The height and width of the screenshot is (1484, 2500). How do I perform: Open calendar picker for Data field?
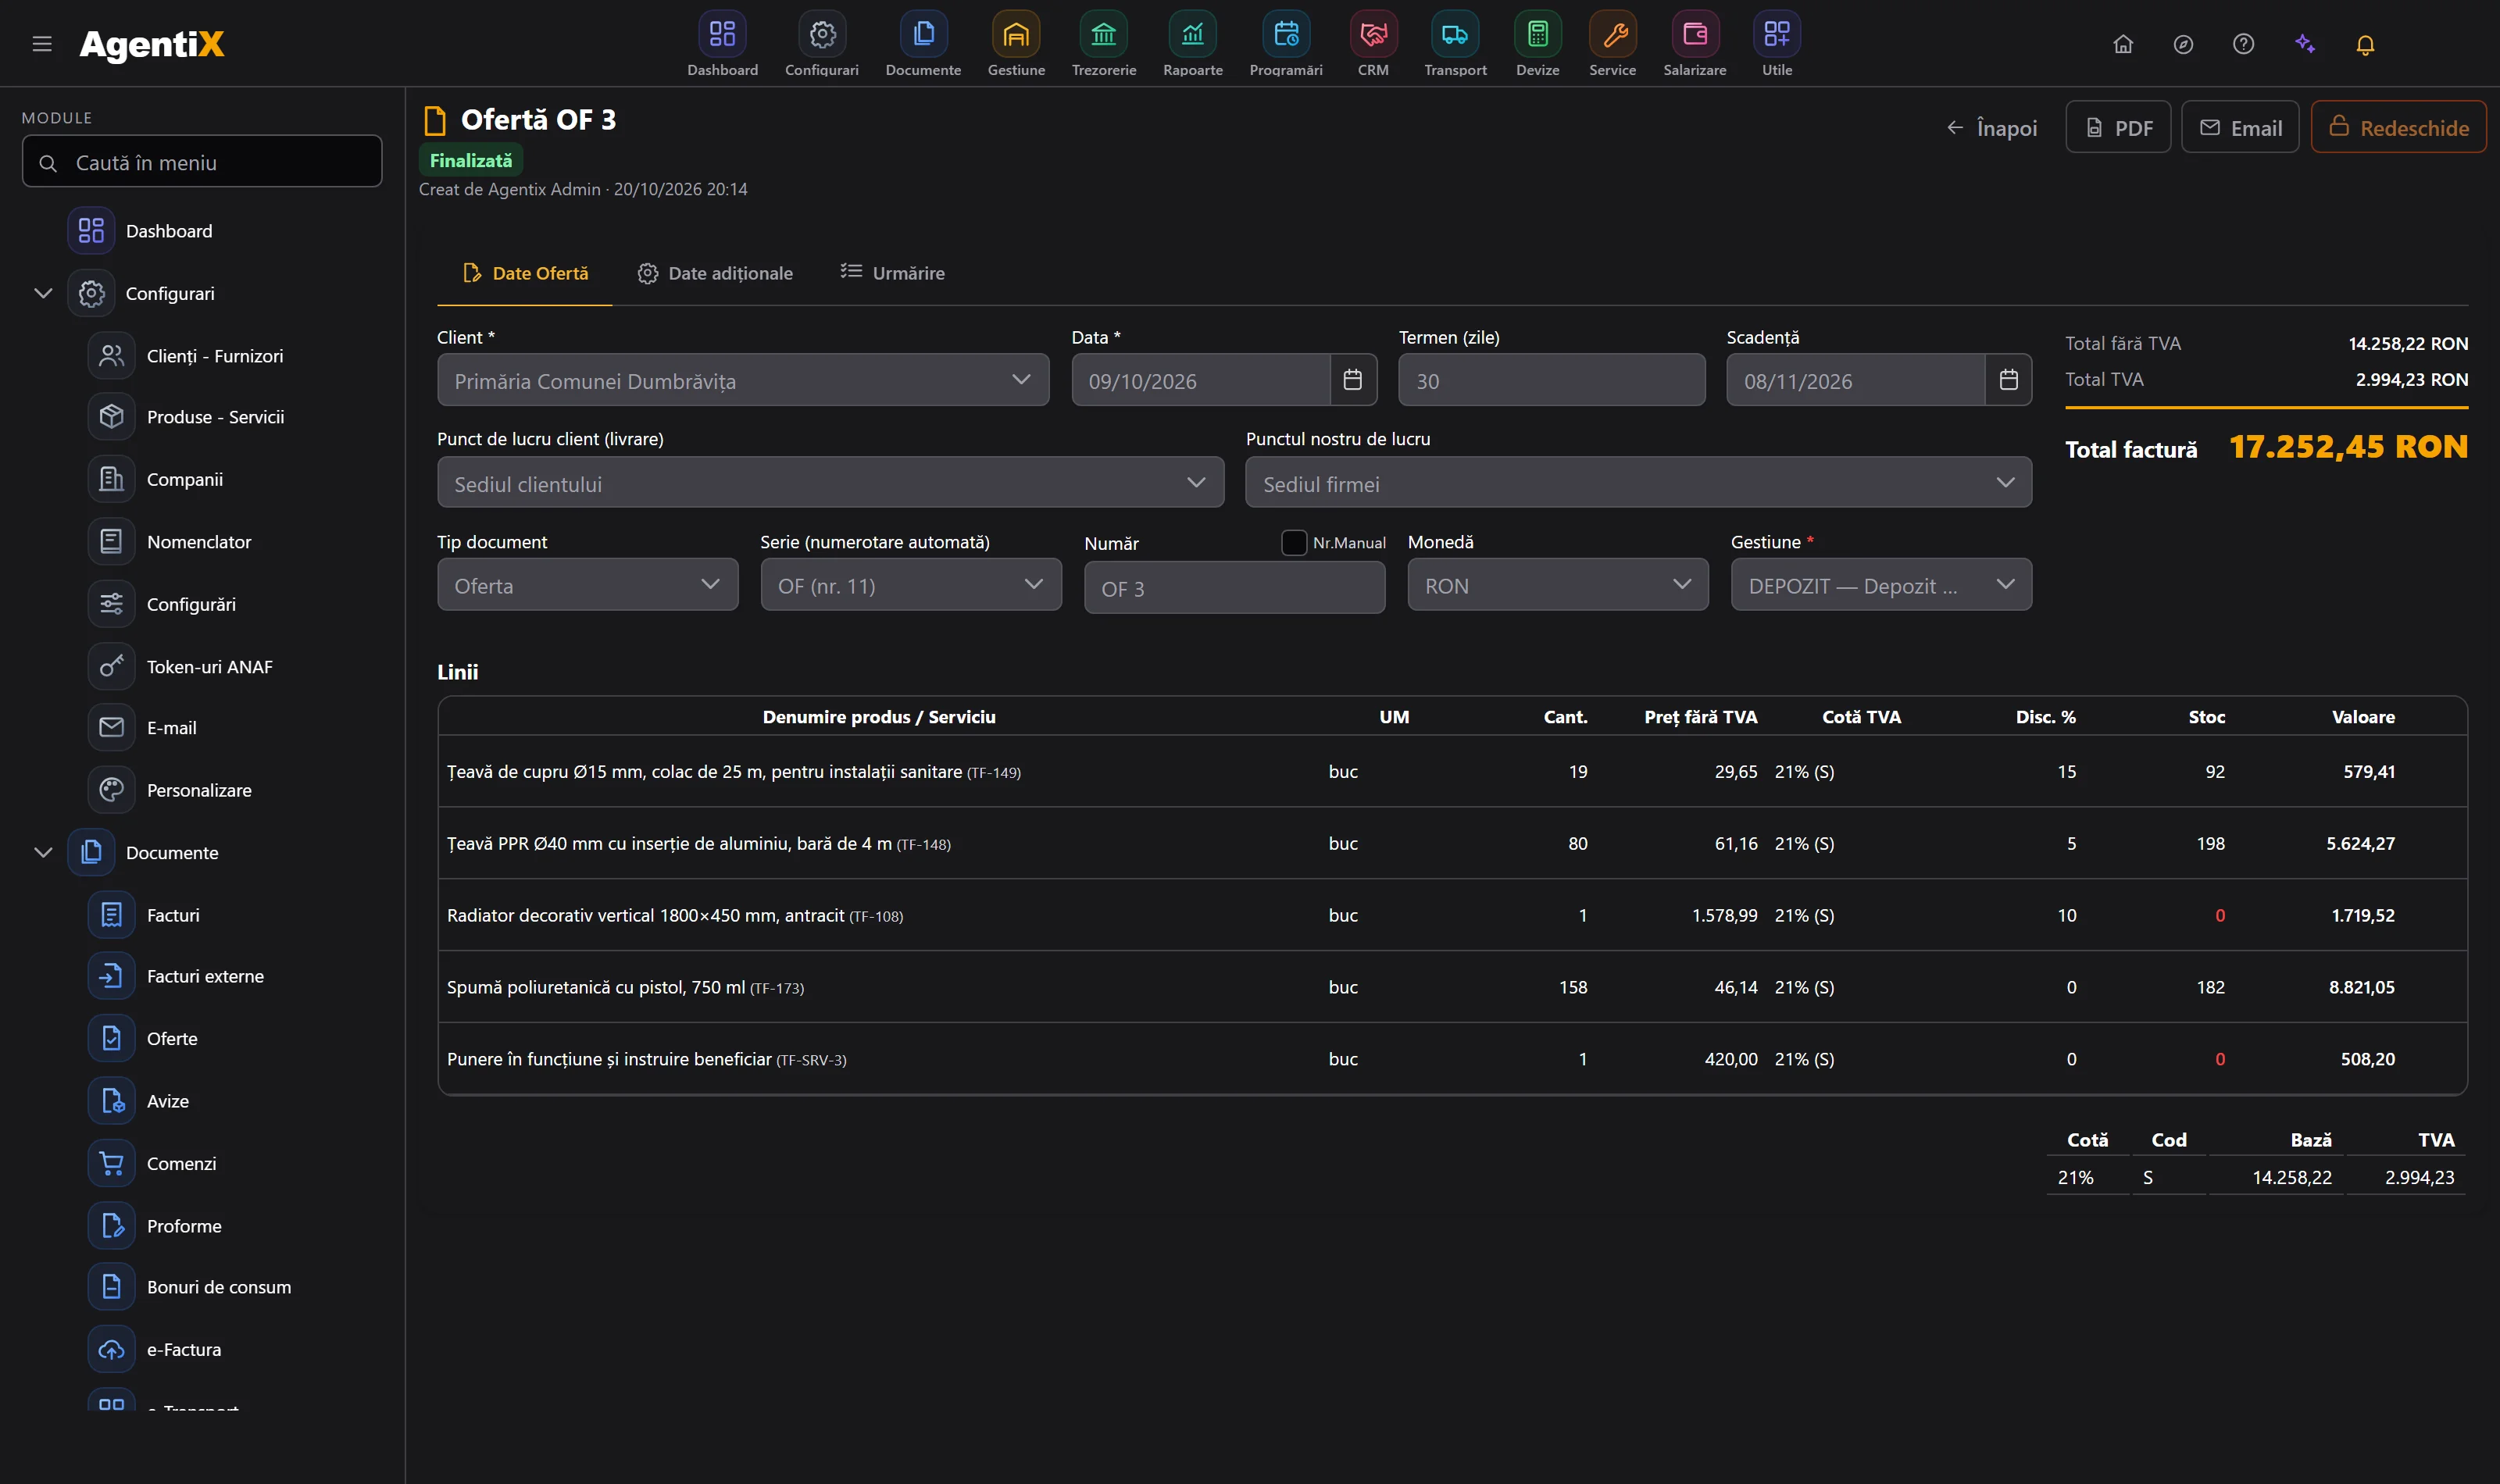(1352, 380)
